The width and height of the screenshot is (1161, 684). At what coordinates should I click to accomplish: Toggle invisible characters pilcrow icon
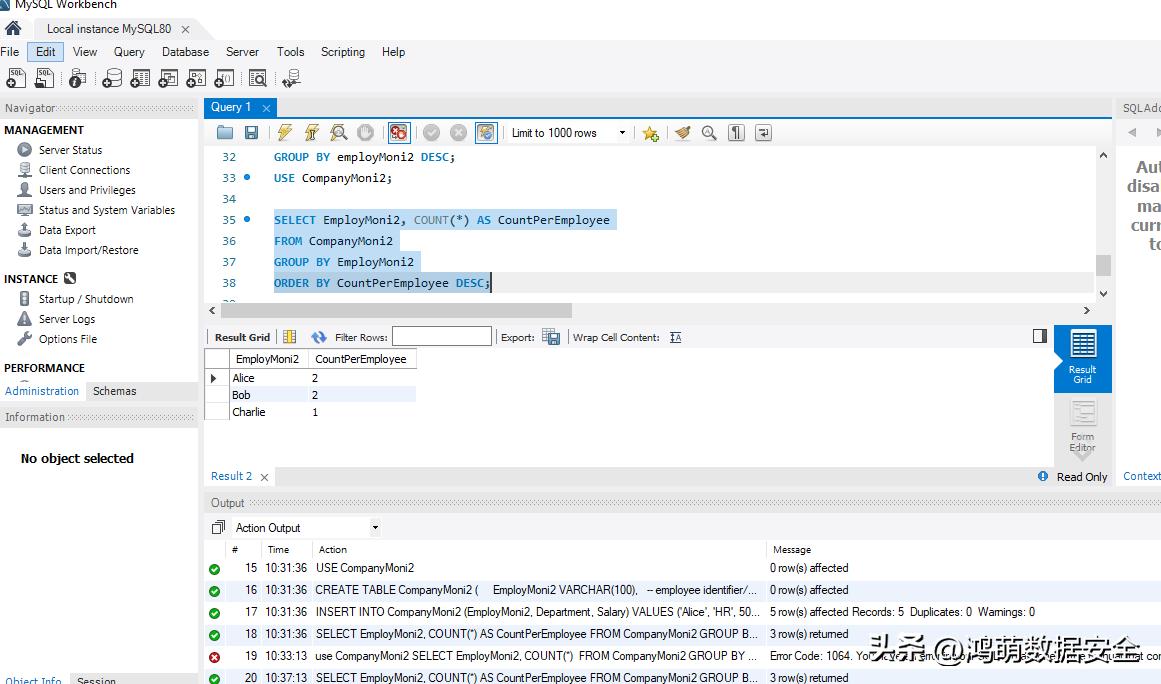tap(736, 133)
